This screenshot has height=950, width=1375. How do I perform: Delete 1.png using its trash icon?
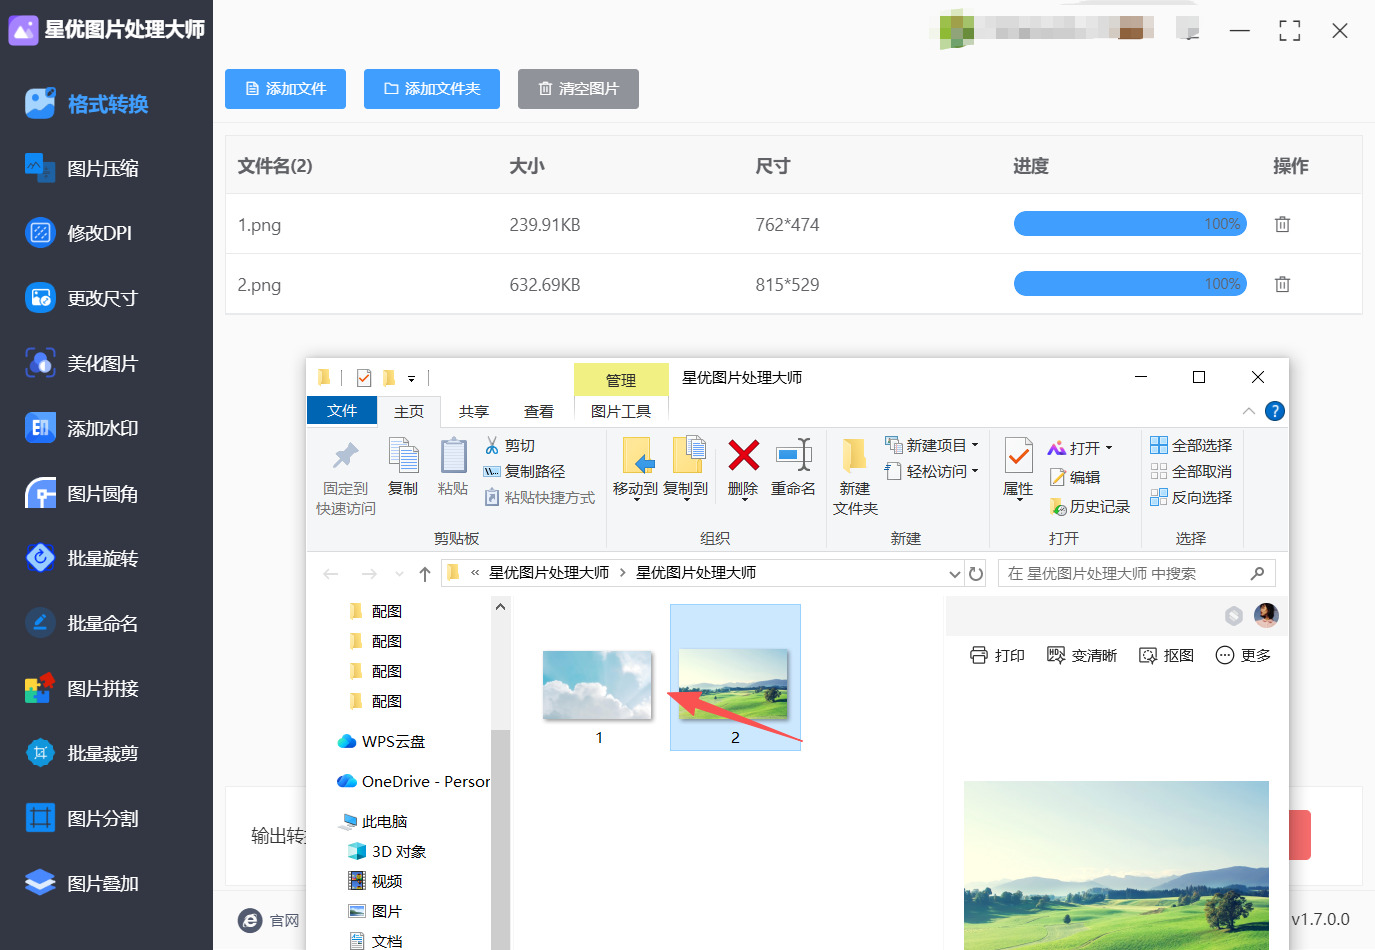[x=1282, y=224]
